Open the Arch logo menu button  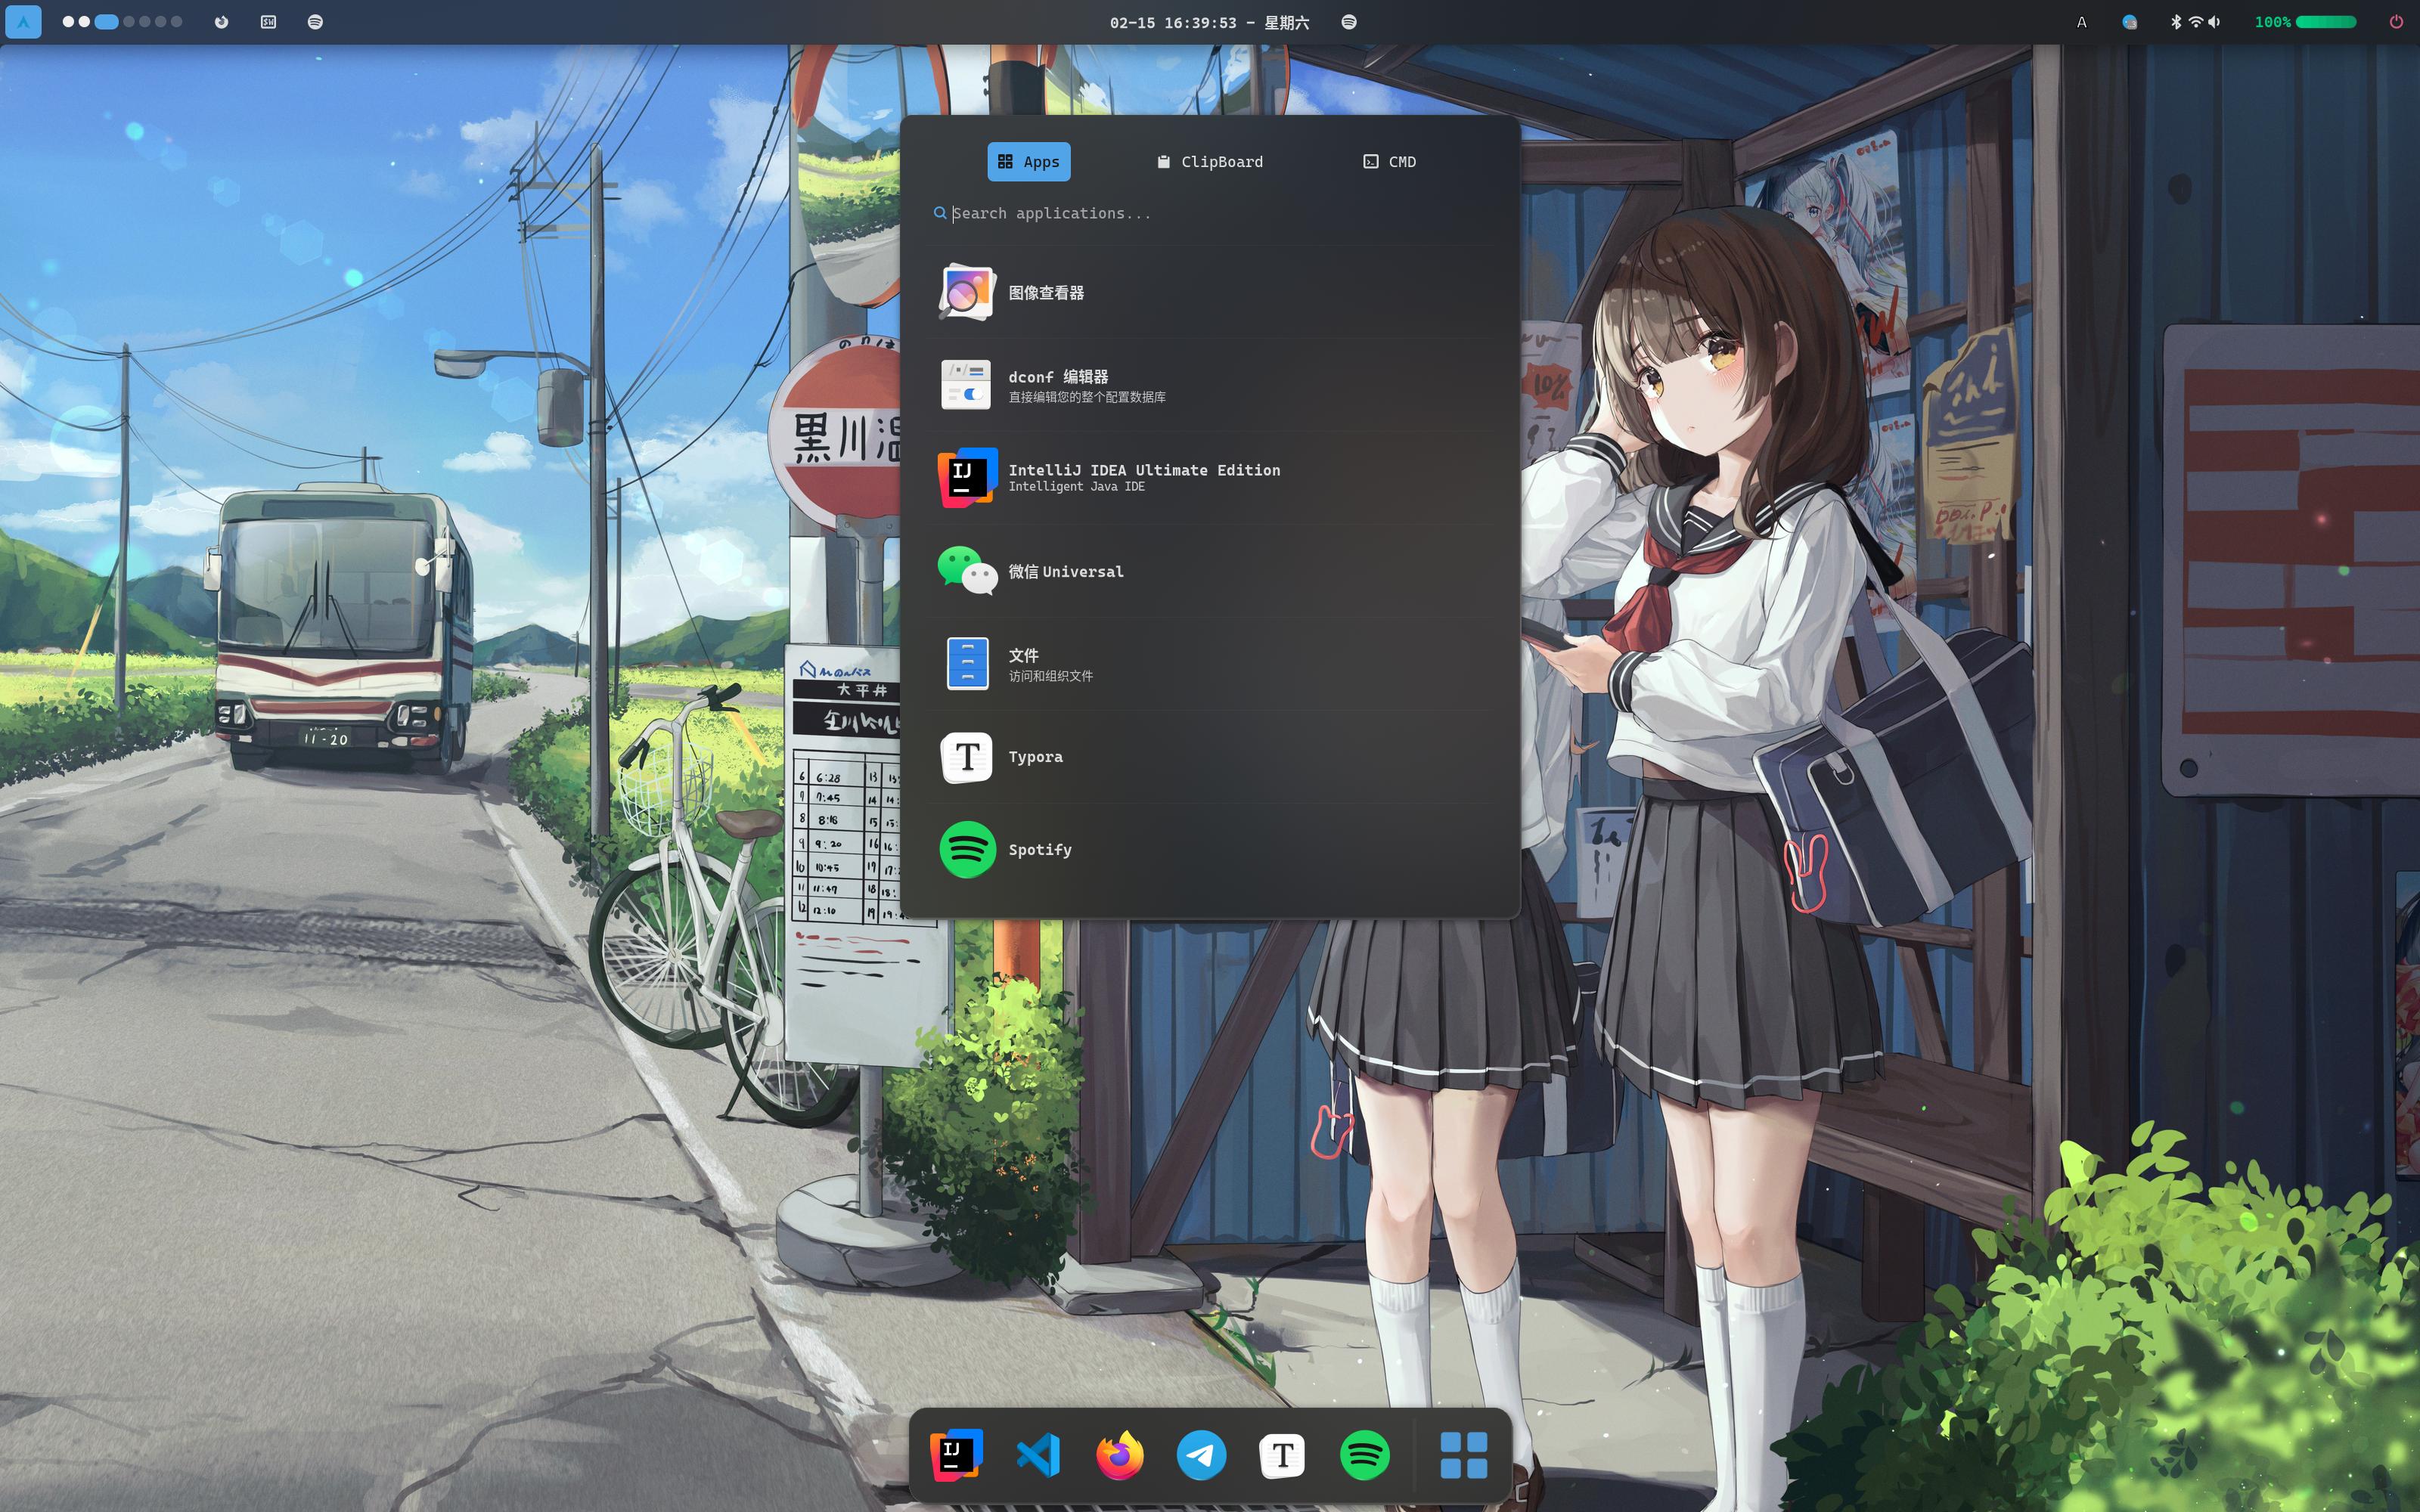click(x=23, y=22)
